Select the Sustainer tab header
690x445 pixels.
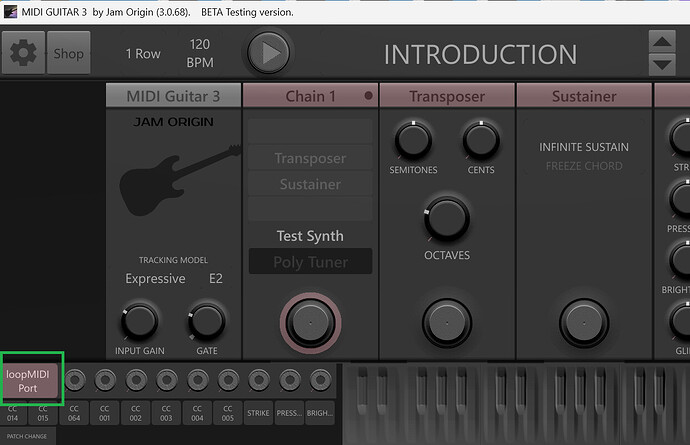click(x=584, y=96)
